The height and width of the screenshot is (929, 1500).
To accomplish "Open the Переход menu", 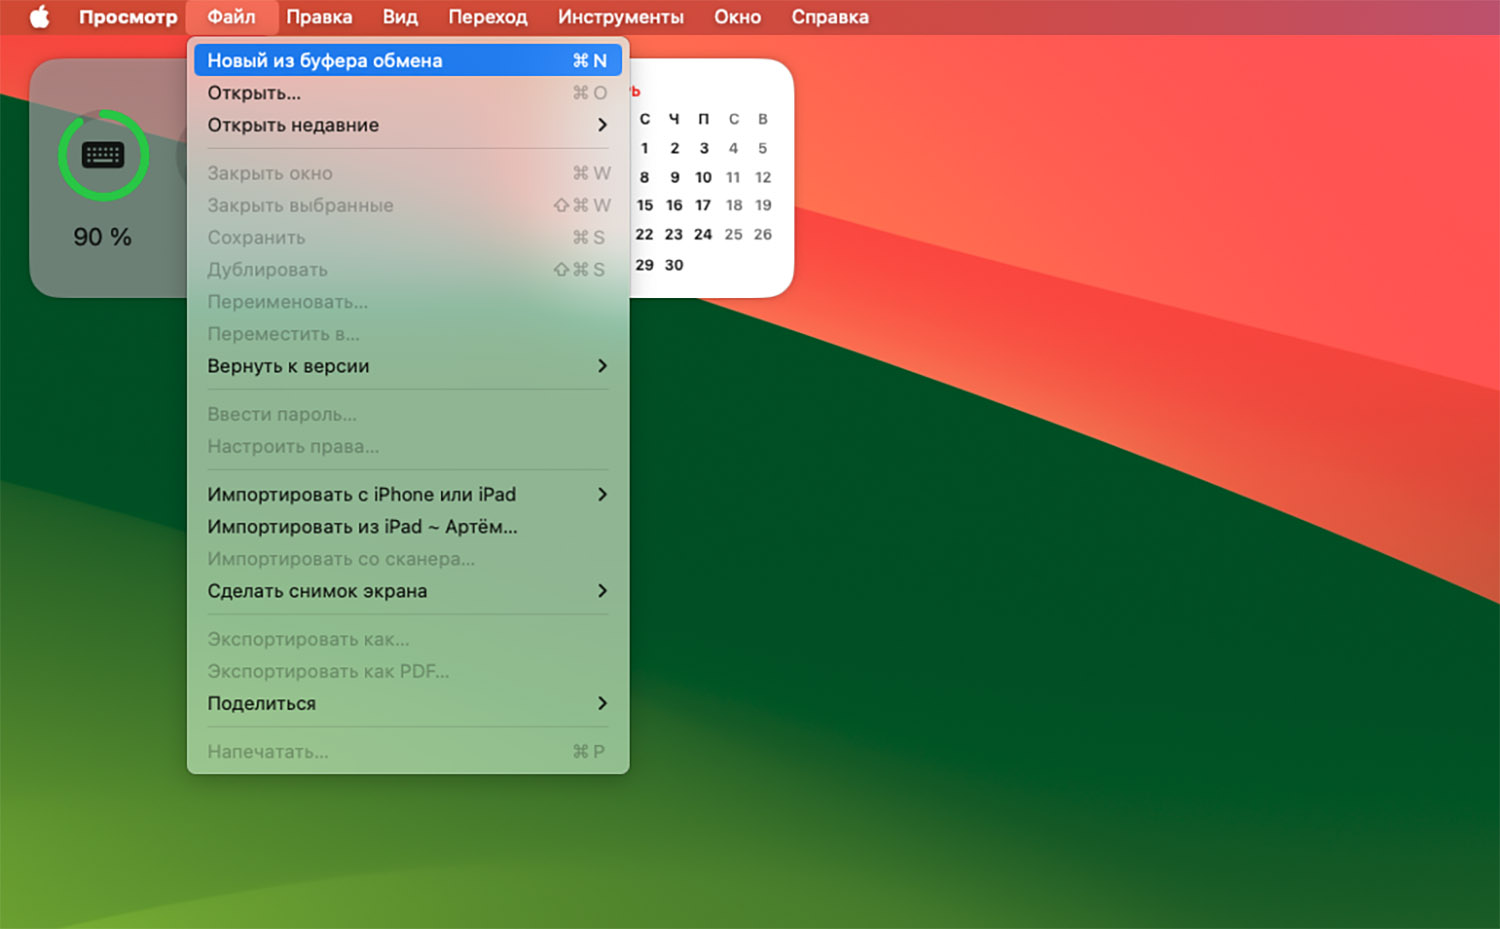I will 488,17.
